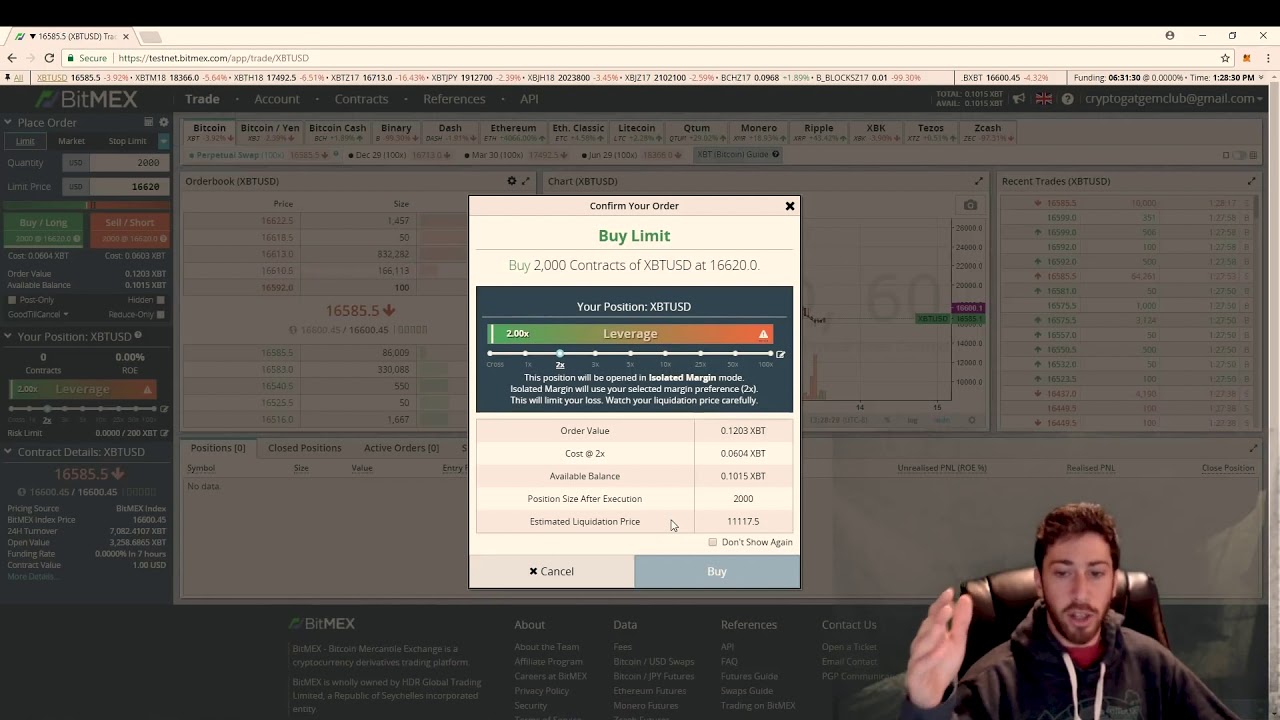The image size is (1280, 720).
Task: Collapse the Place Order panel
Action: coord(9,122)
